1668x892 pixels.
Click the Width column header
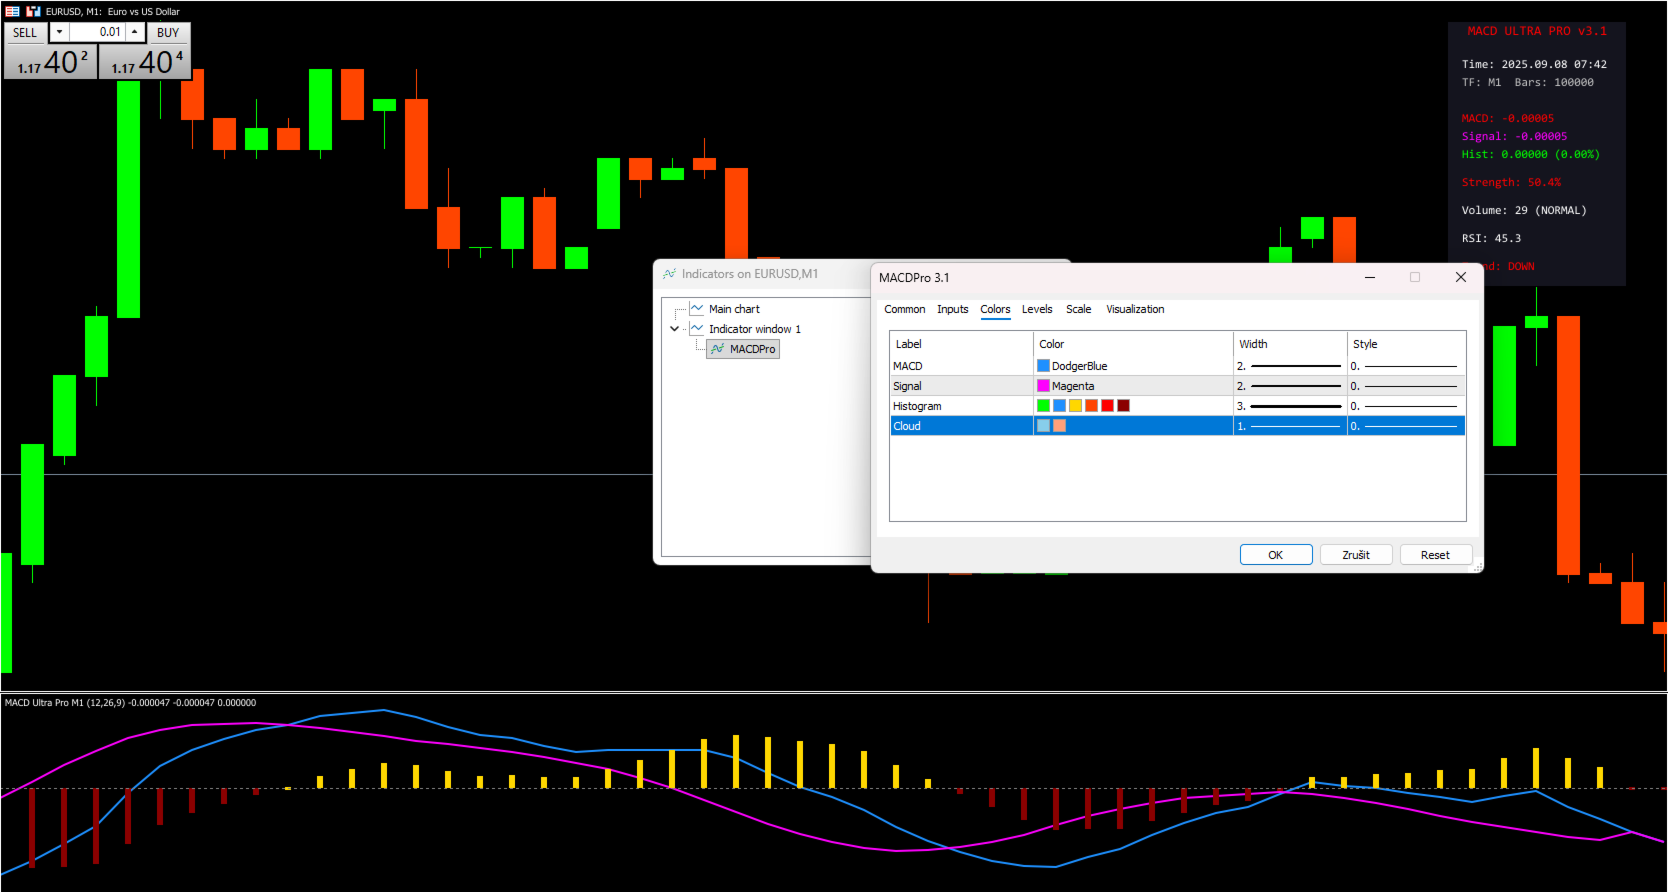tap(1290, 344)
